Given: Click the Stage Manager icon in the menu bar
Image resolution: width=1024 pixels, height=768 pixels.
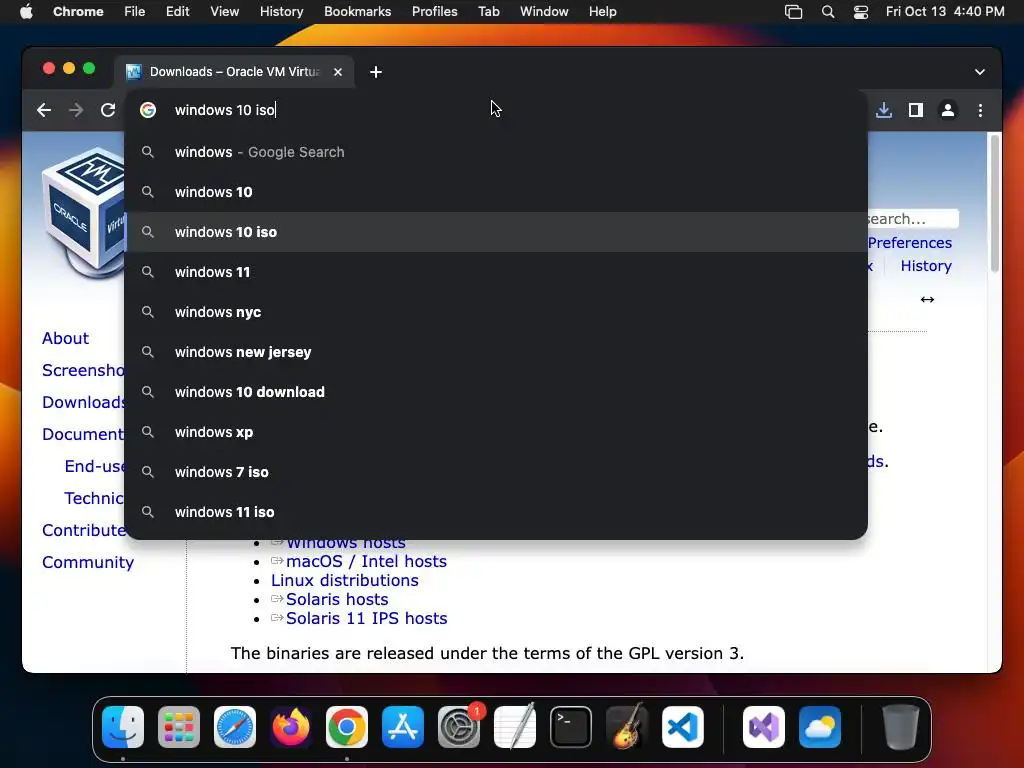Looking at the screenshot, I should click(x=793, y=12).
